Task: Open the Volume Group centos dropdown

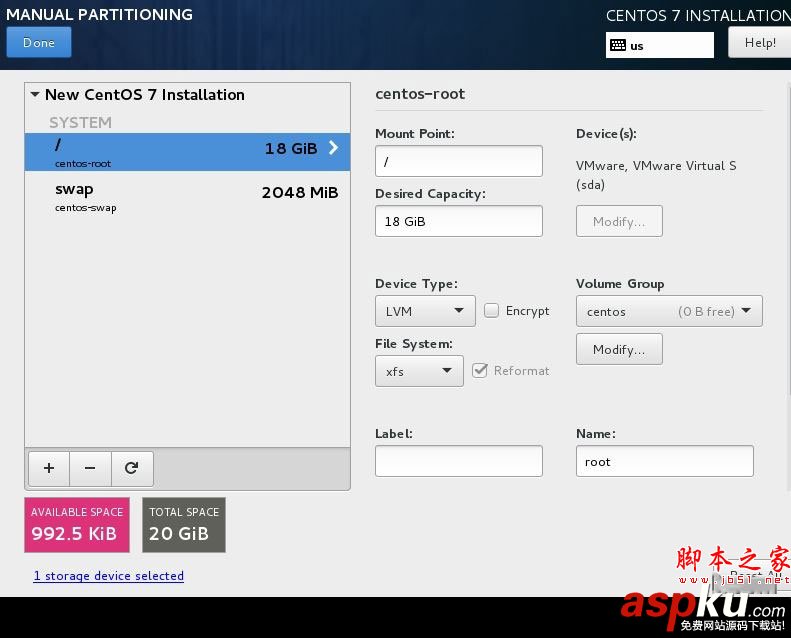Action: (x=669, y=311)
